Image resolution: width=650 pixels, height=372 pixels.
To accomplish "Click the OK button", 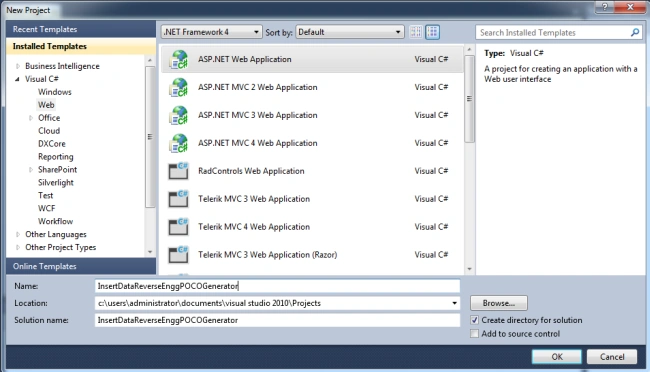I will (x=557, y=357).
